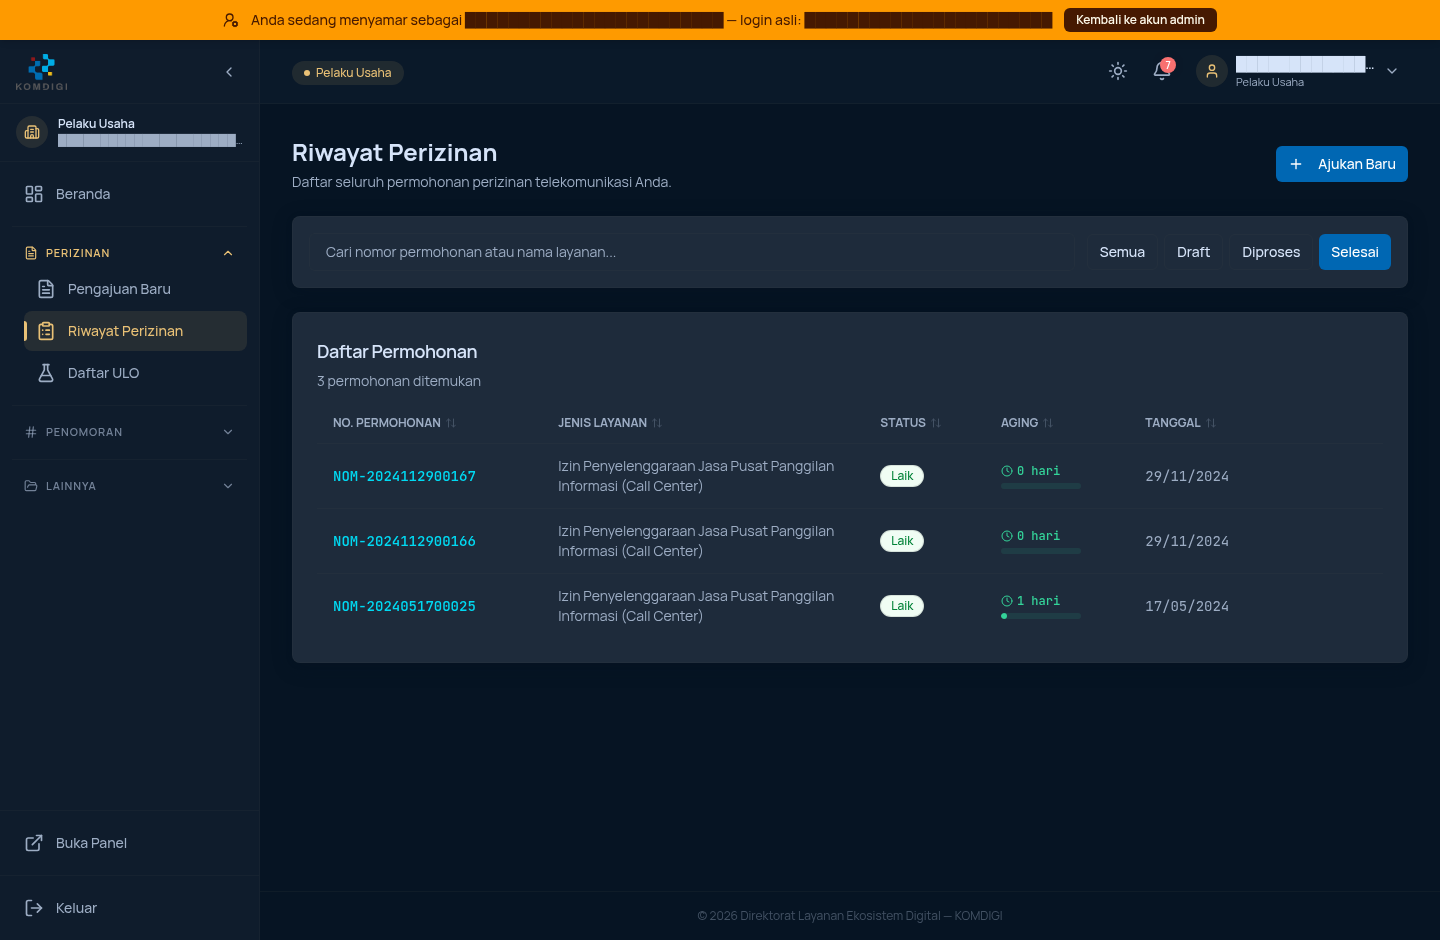The image size is (1440, 940).
Task: Expand the LAINNYA section
Action: pyautogui.click(x=130, y=486)
